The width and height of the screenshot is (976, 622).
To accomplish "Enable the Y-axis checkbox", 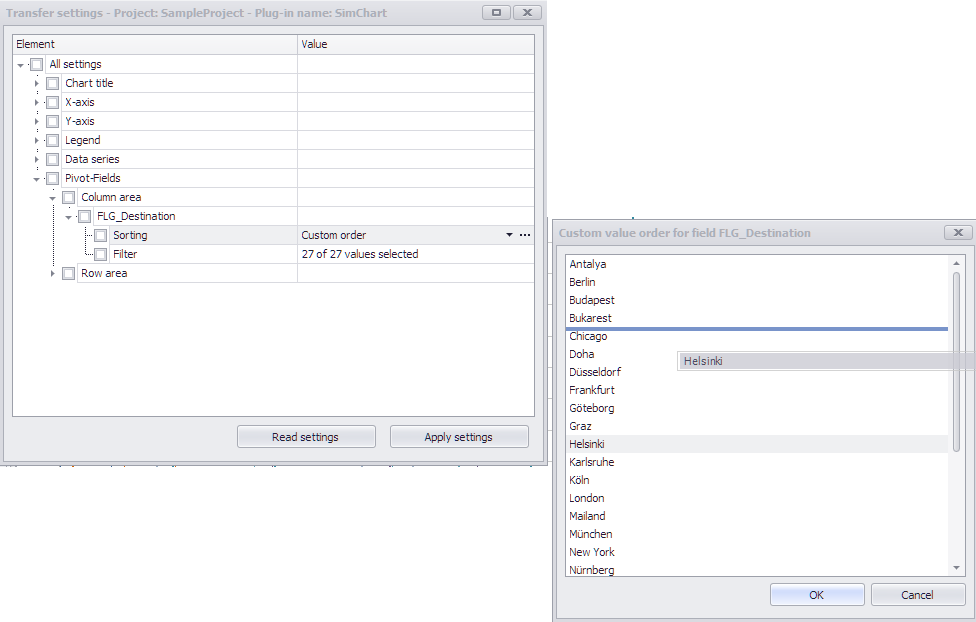I will pyautogui.click(x=53, y=121).
